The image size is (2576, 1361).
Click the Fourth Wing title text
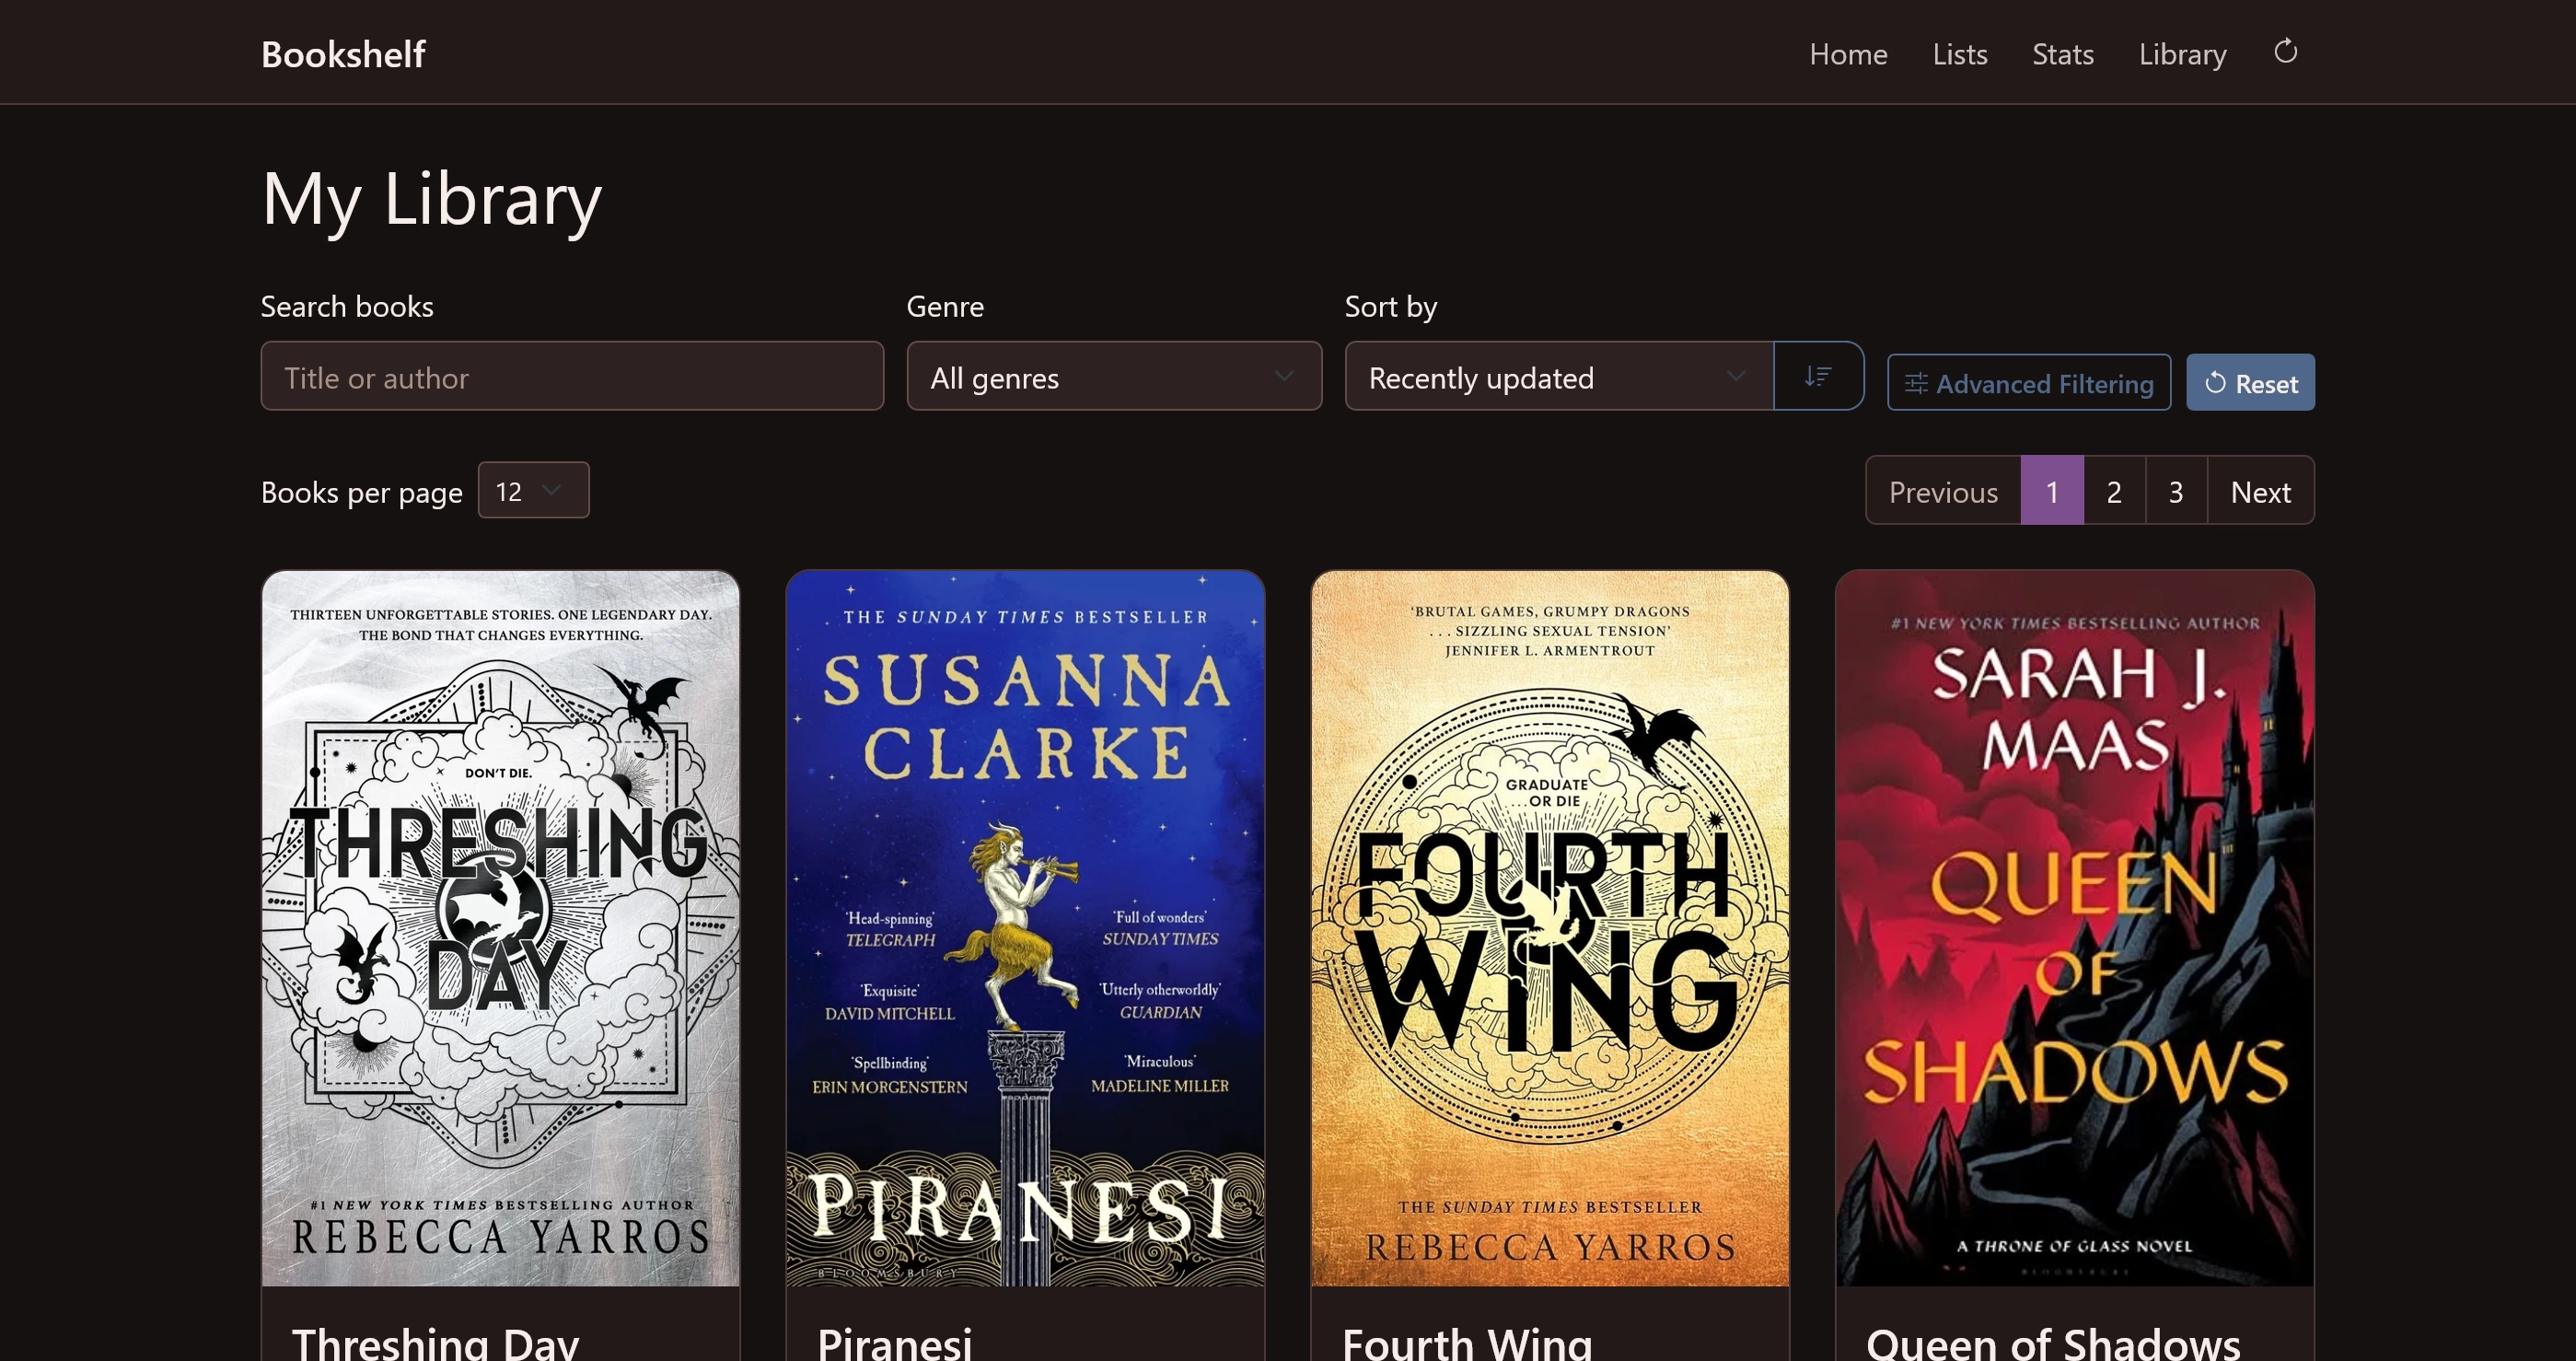coord(1467,1342)
